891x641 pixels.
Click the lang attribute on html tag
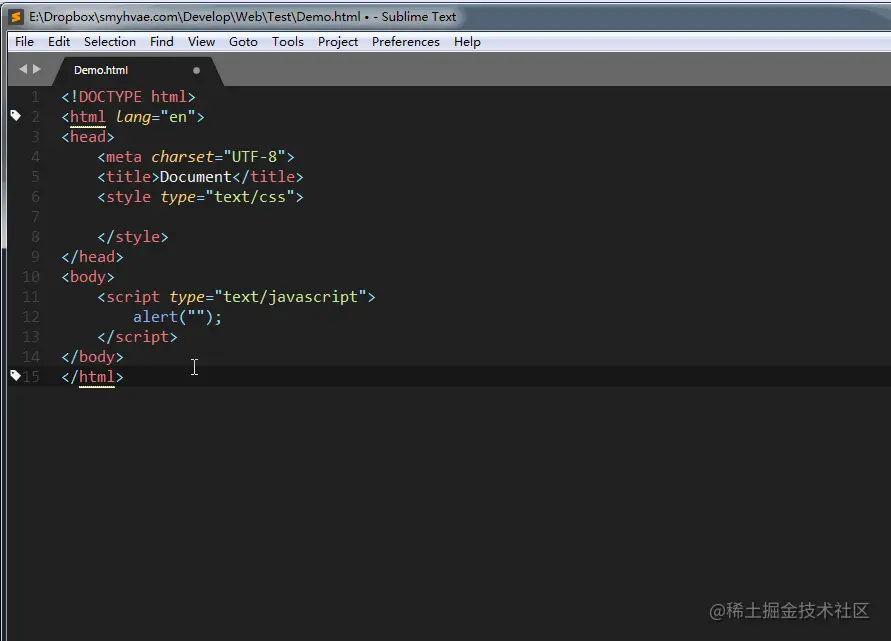coord(133,117)
